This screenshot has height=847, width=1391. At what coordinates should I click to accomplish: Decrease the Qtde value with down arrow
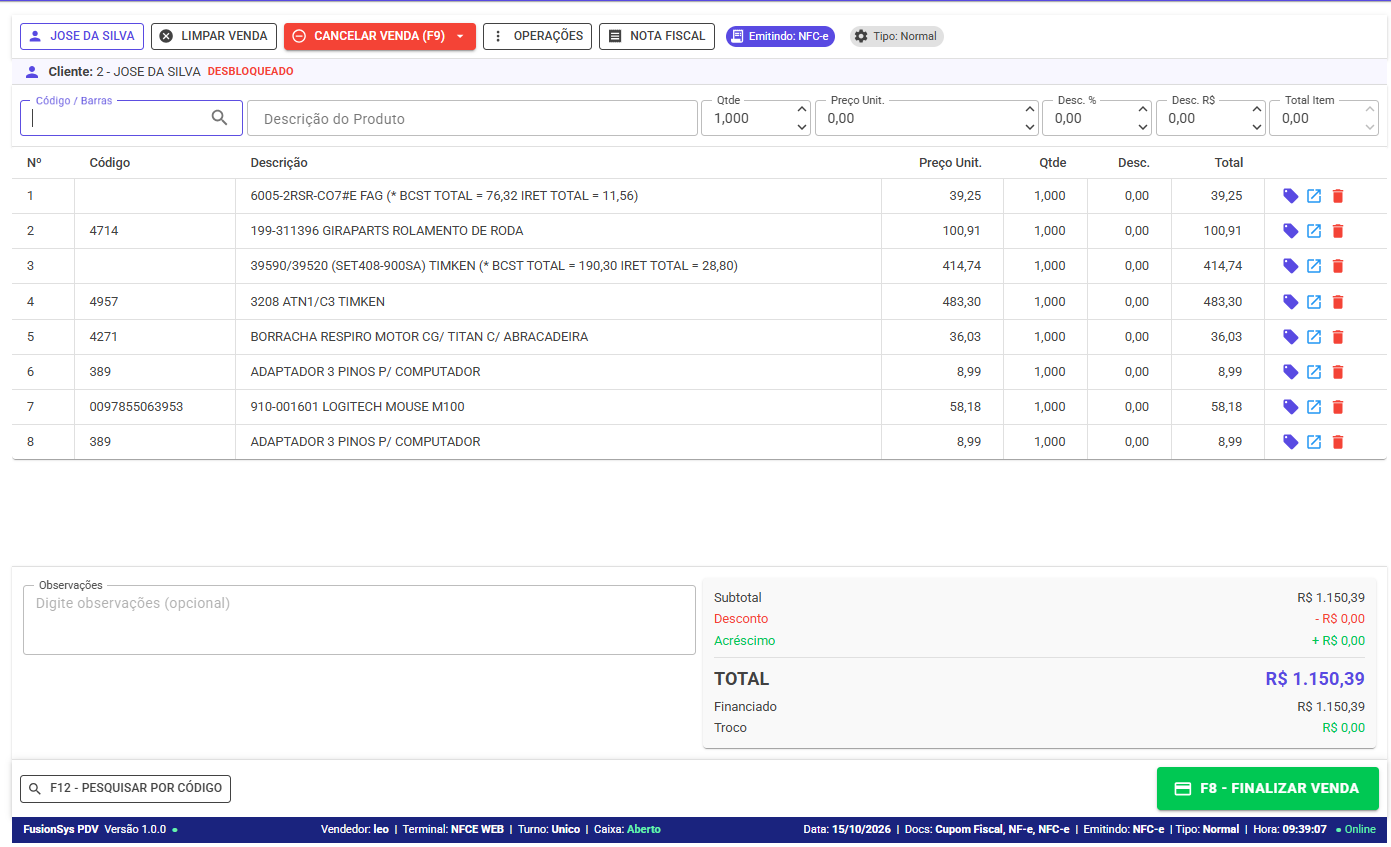coord(802,127)
